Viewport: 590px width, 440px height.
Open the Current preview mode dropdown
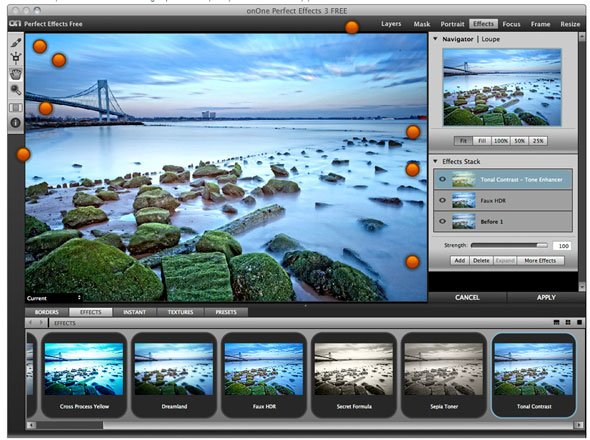click(x=53, y=298)
